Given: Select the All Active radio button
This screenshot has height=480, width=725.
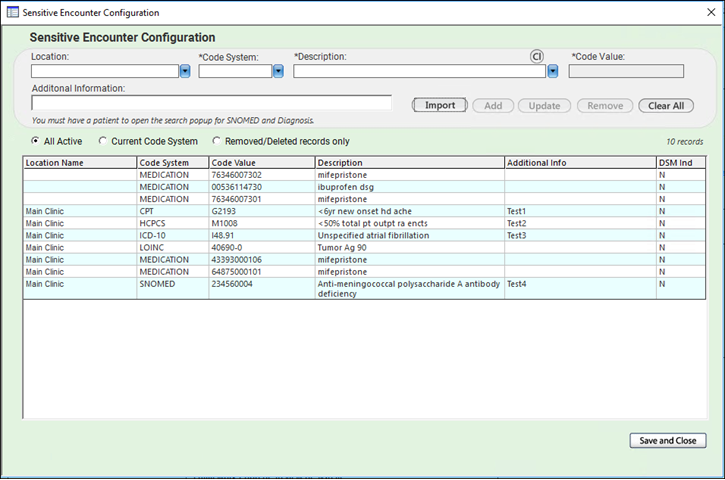Looking at the screenshot, I should pos(35,141).
